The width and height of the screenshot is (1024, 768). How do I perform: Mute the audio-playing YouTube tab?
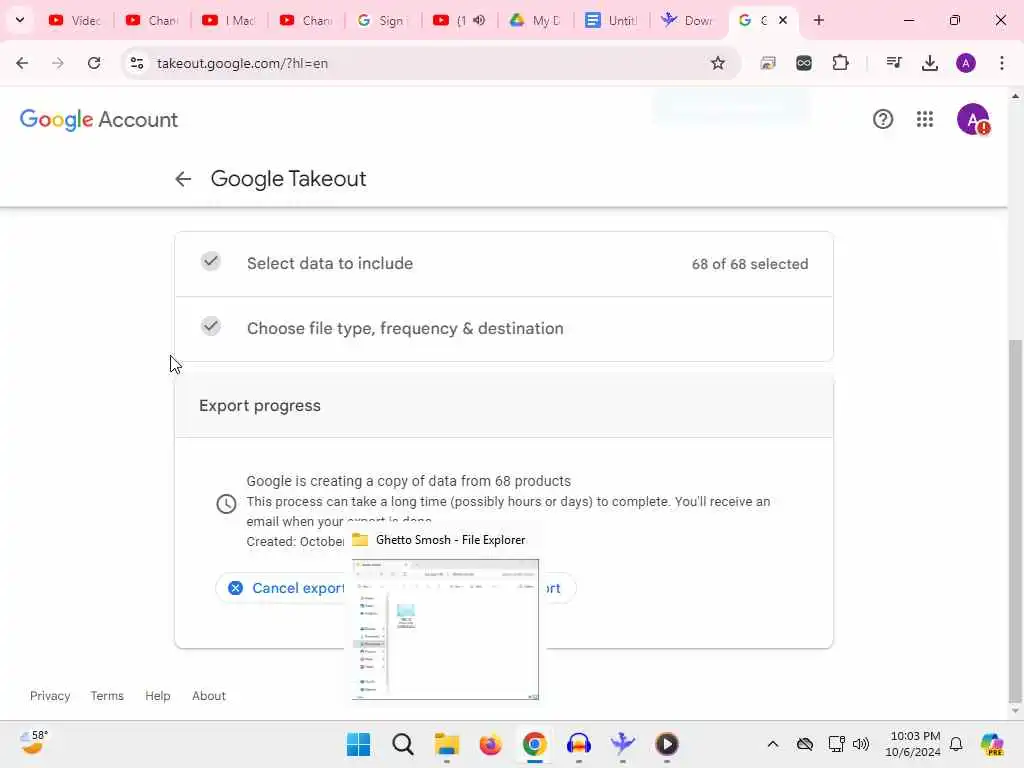coord(479,20)
